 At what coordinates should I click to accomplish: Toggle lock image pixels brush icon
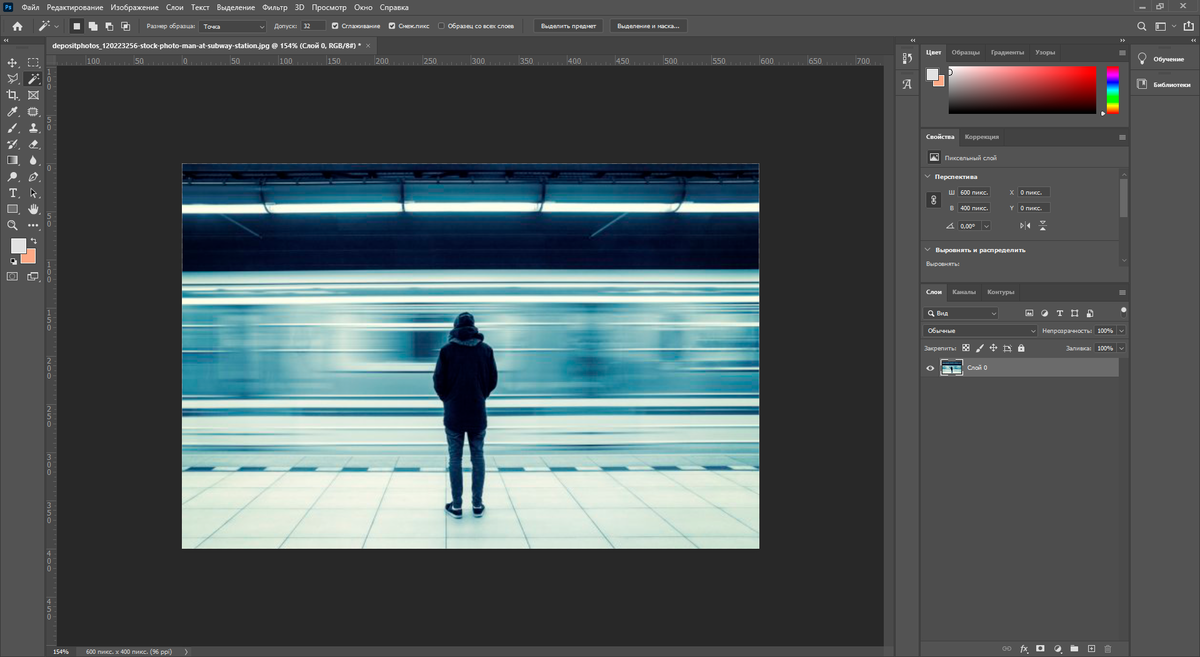coord(980,348)
